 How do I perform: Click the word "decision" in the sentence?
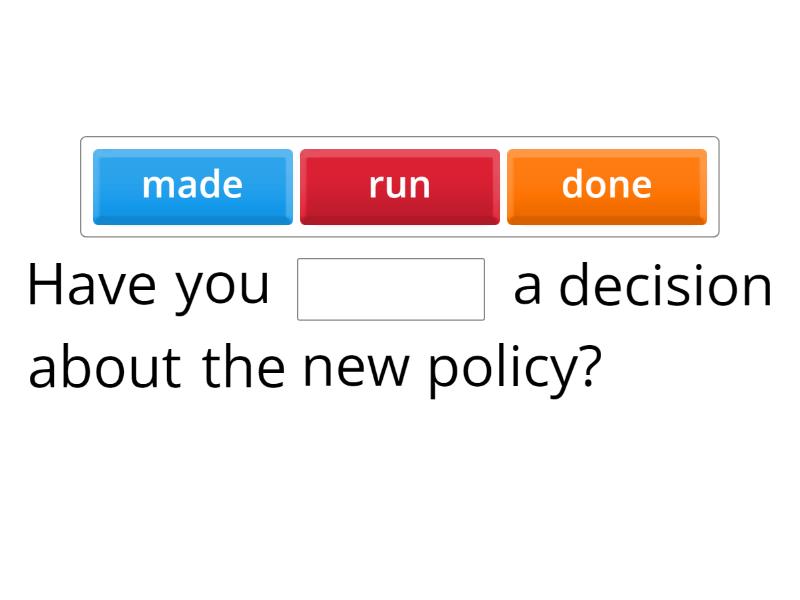pos(665,287)
